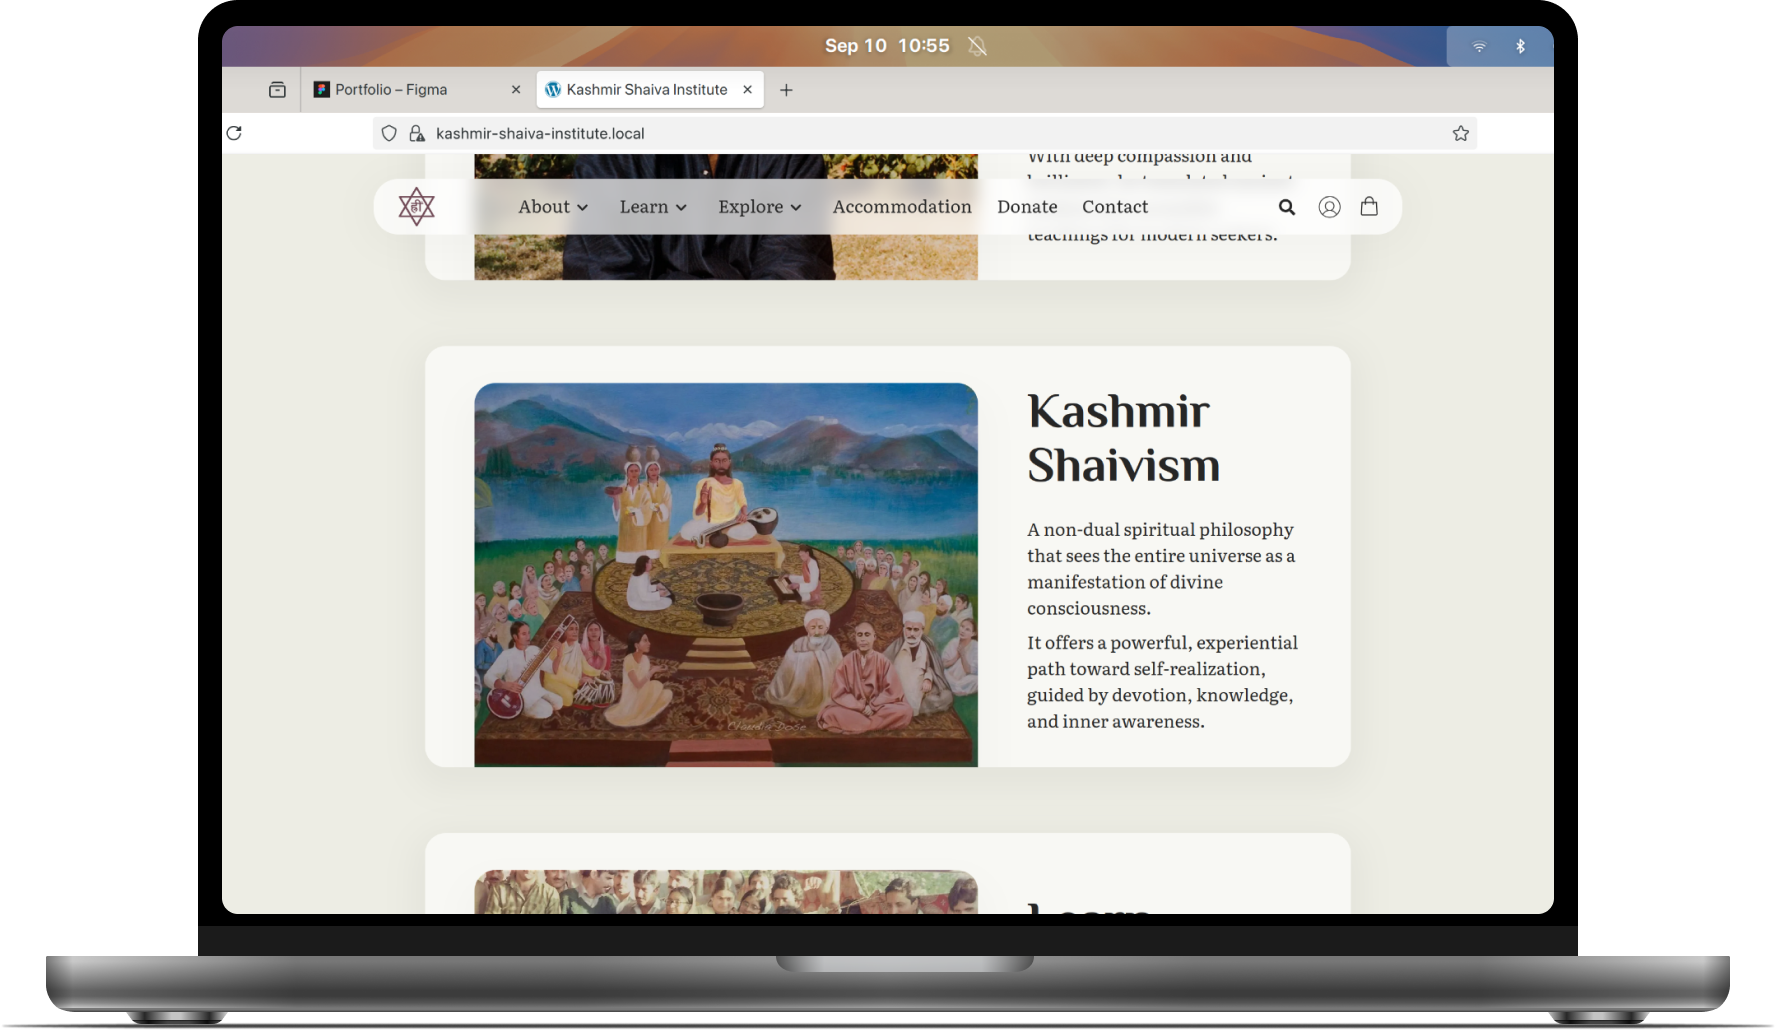The width and height of the screenshot is (1776, 1030).
Task: Open the user account icon
Action: (1329, 207)
